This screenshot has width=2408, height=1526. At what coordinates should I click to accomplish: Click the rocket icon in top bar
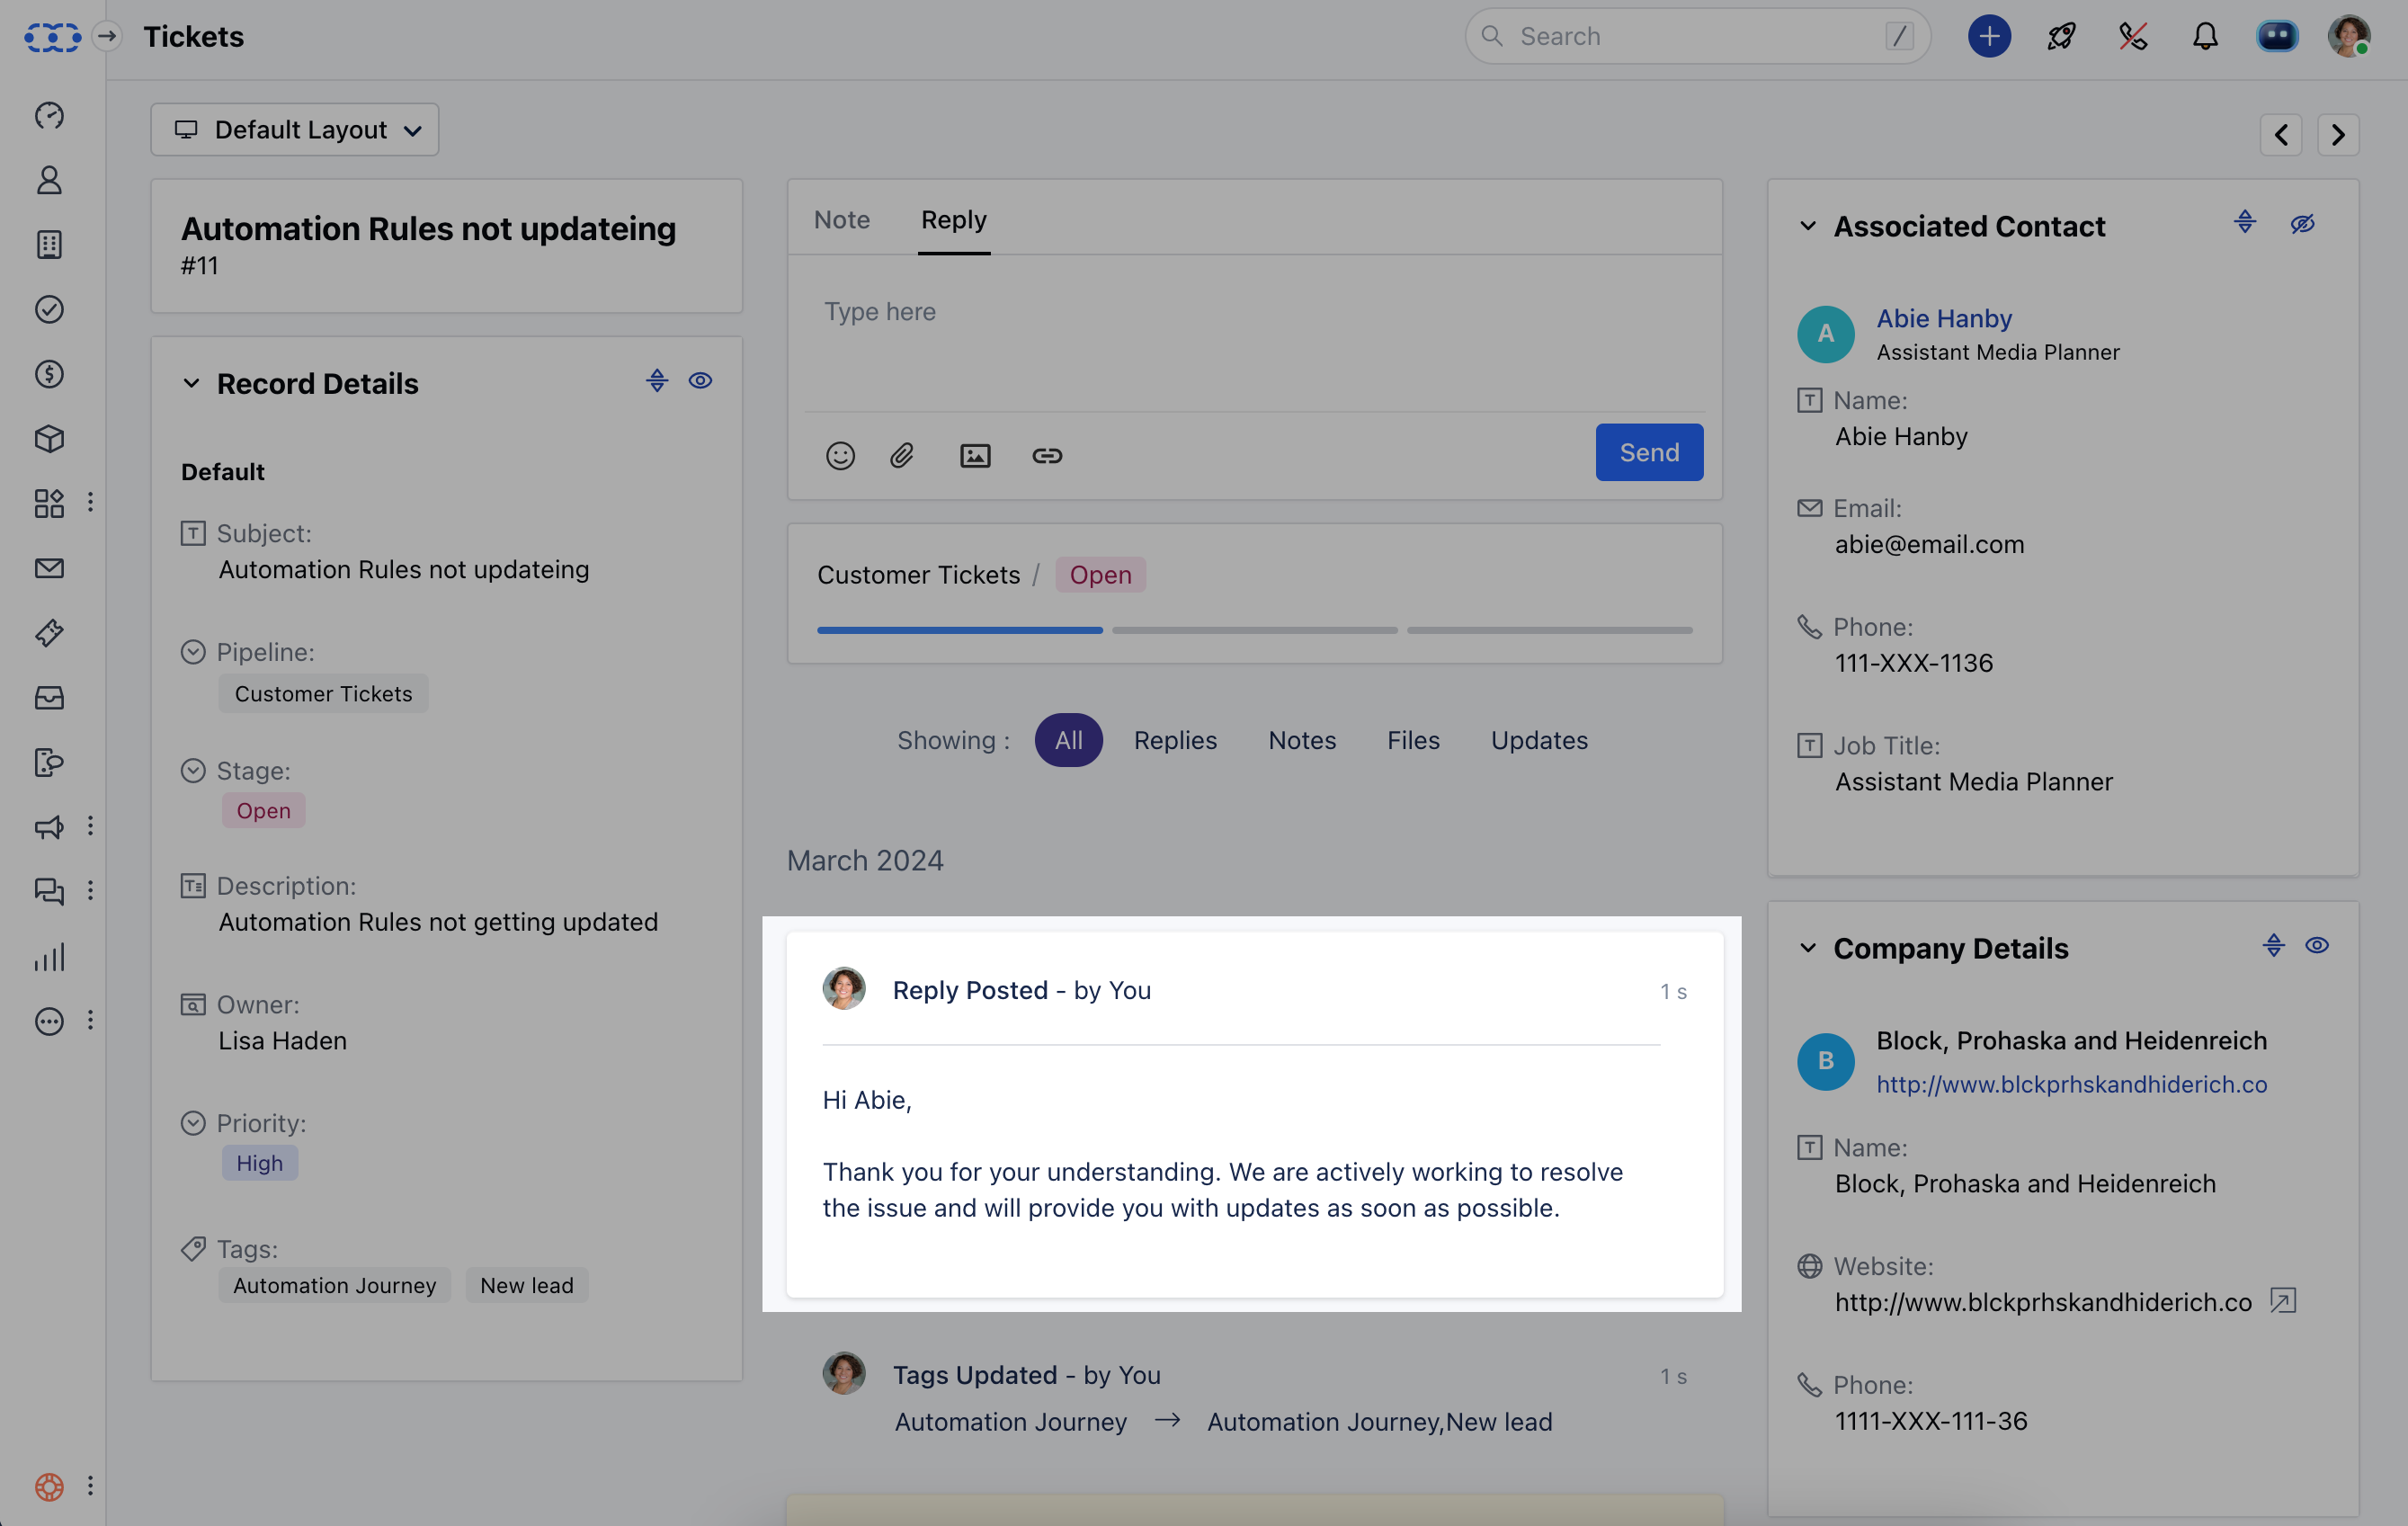point(2061,36)
